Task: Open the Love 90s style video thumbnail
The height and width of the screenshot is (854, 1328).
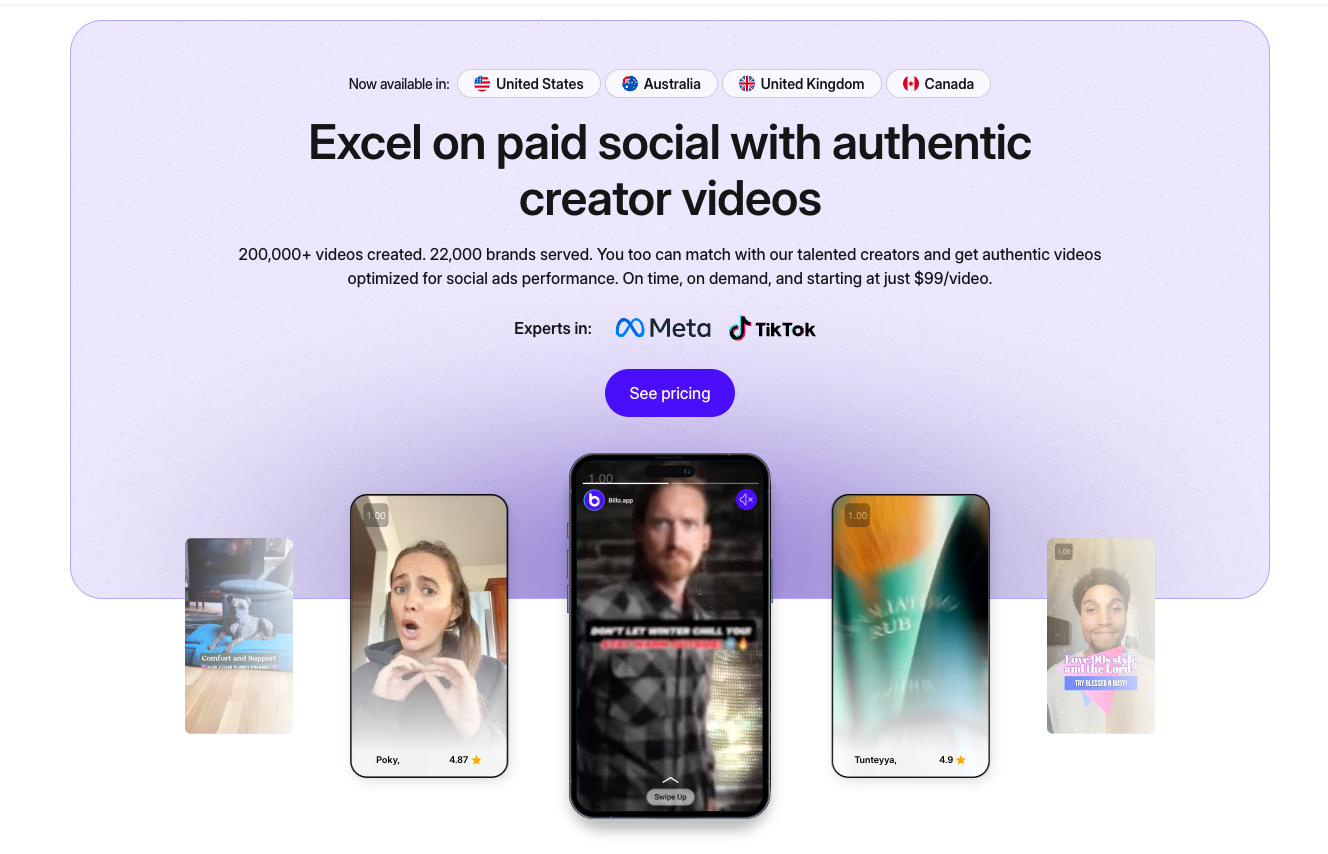Action: 1101,636
